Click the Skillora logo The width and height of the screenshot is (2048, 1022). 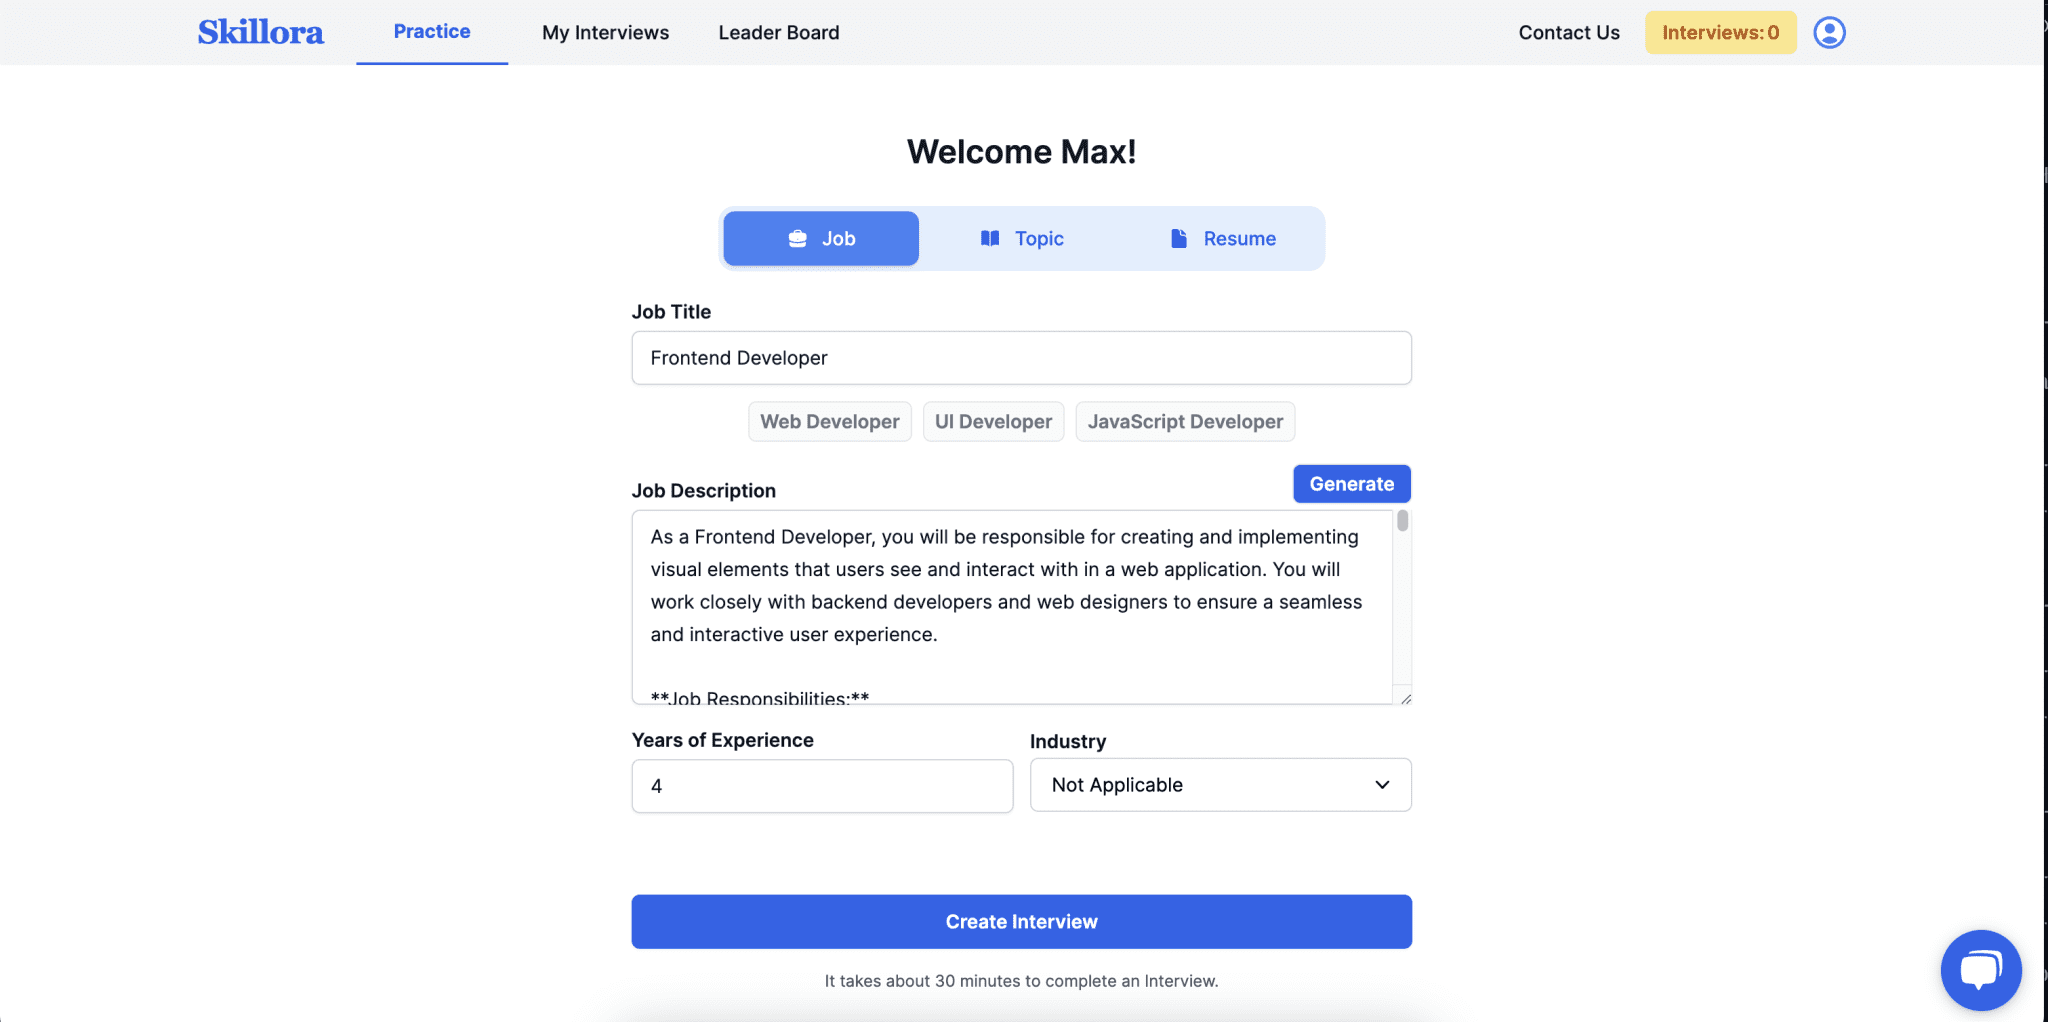pyautogui.click(x=260, y=33)
